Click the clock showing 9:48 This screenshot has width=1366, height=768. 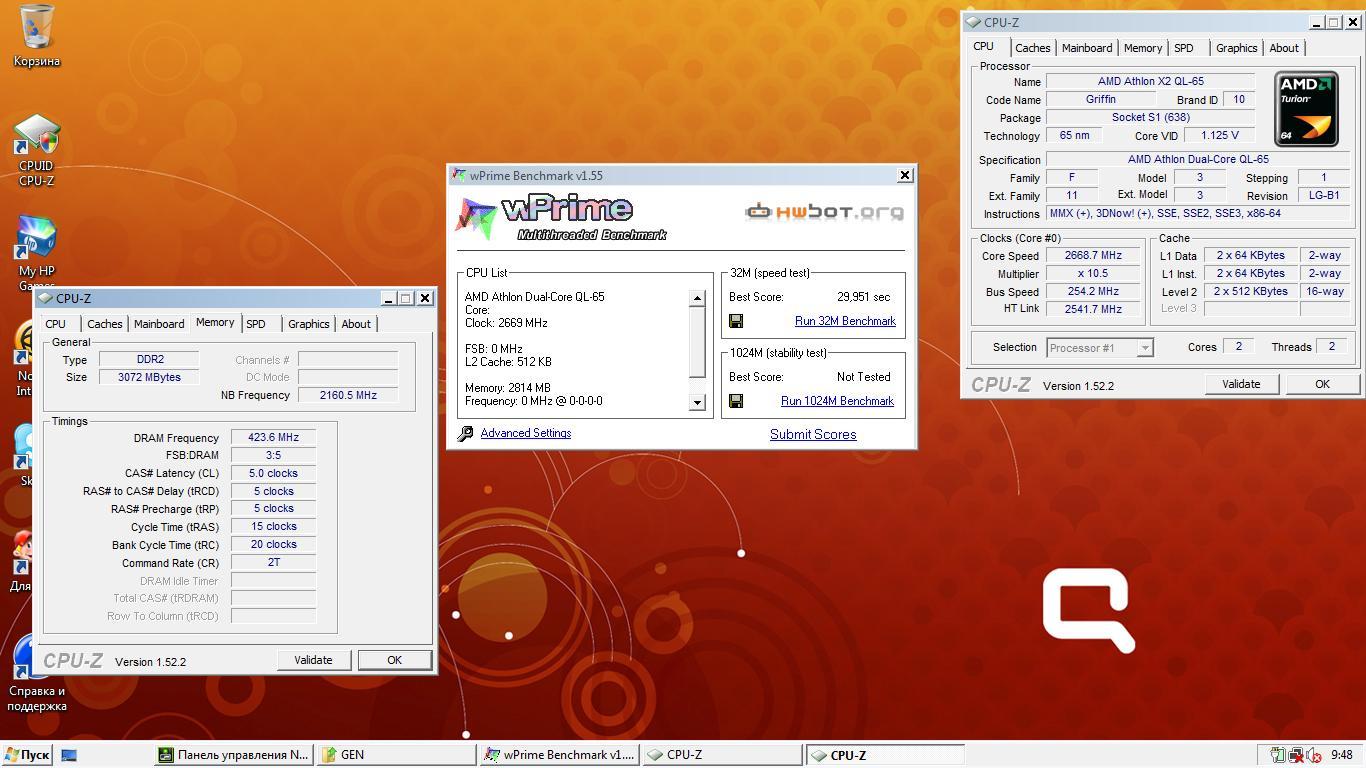coord(1341,755)
